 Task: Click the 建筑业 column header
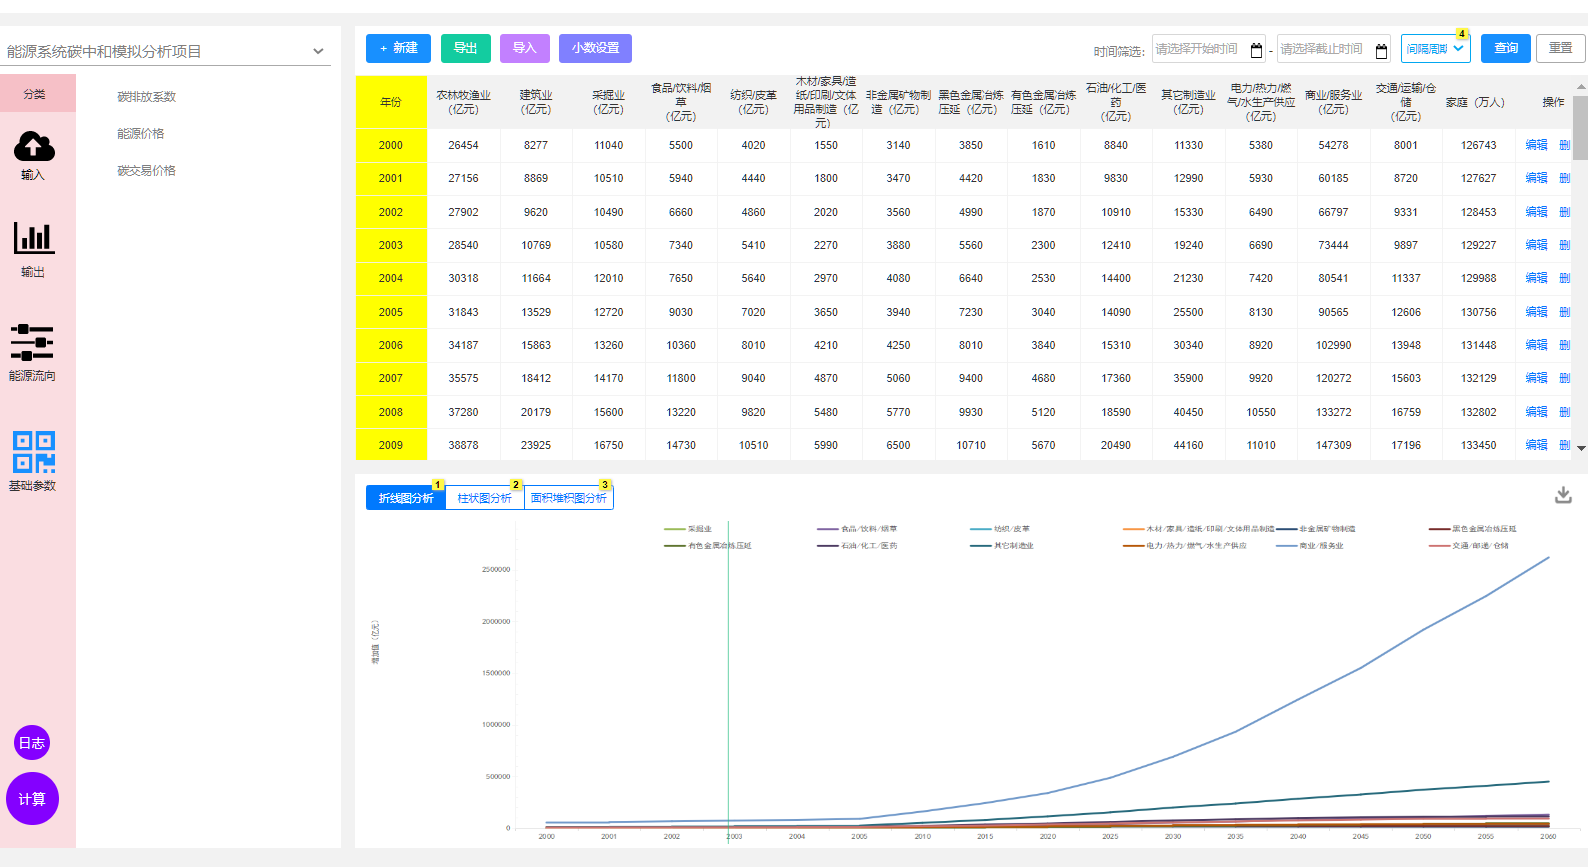click(x=536, y=102)
